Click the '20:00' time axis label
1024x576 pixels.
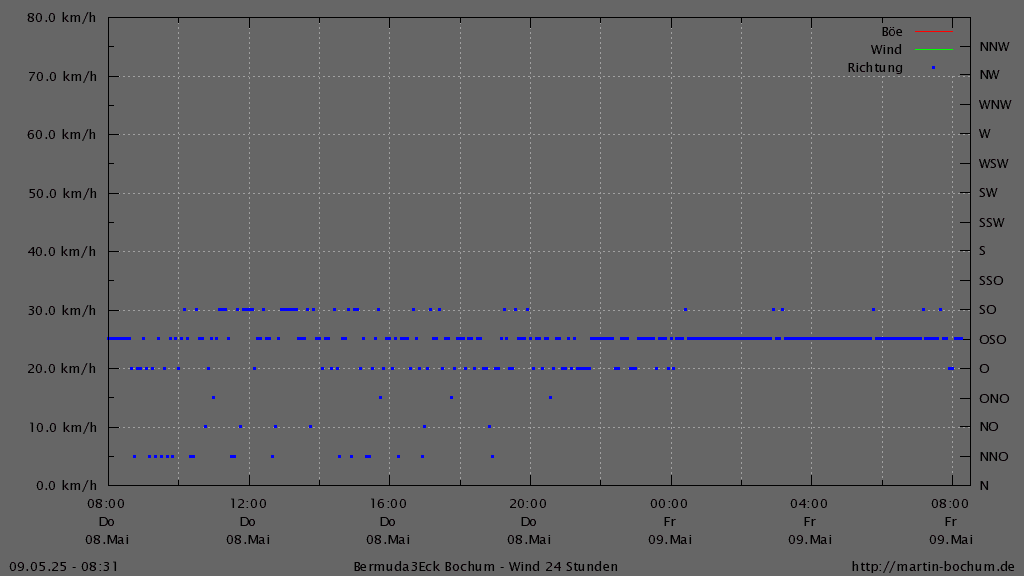(528, 504)
